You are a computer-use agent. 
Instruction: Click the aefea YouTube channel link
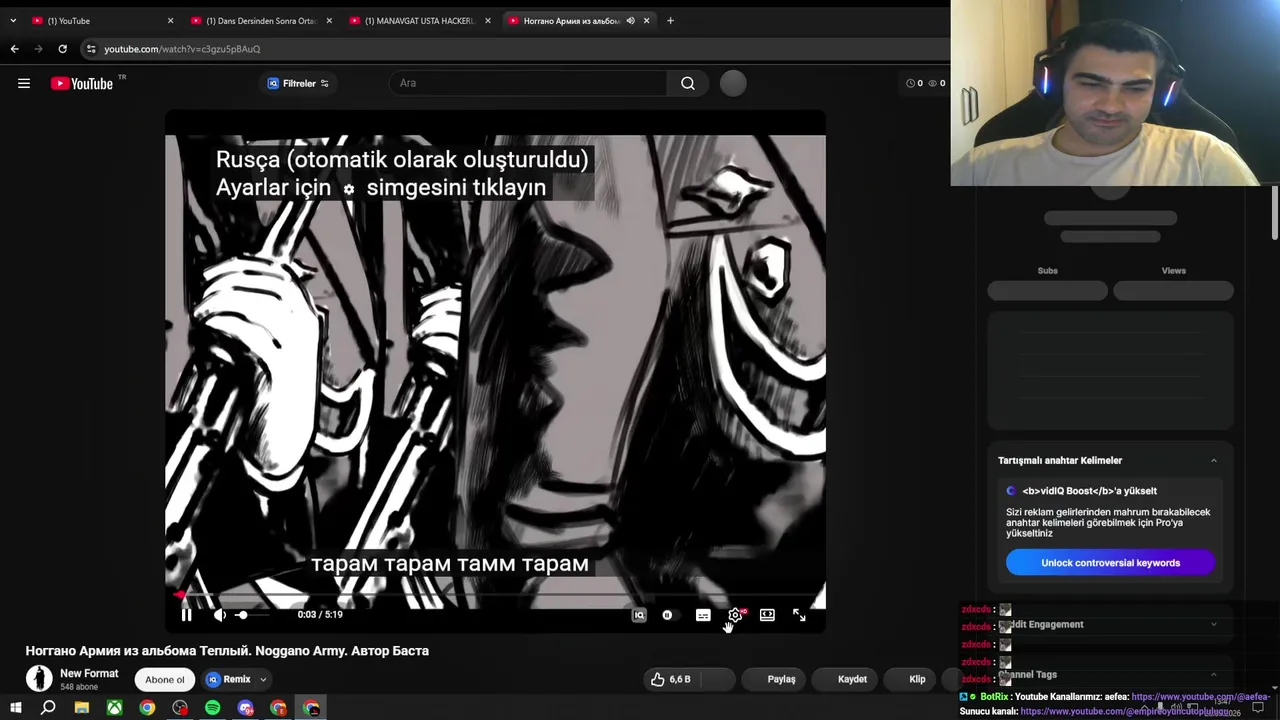coord(1201,696)
